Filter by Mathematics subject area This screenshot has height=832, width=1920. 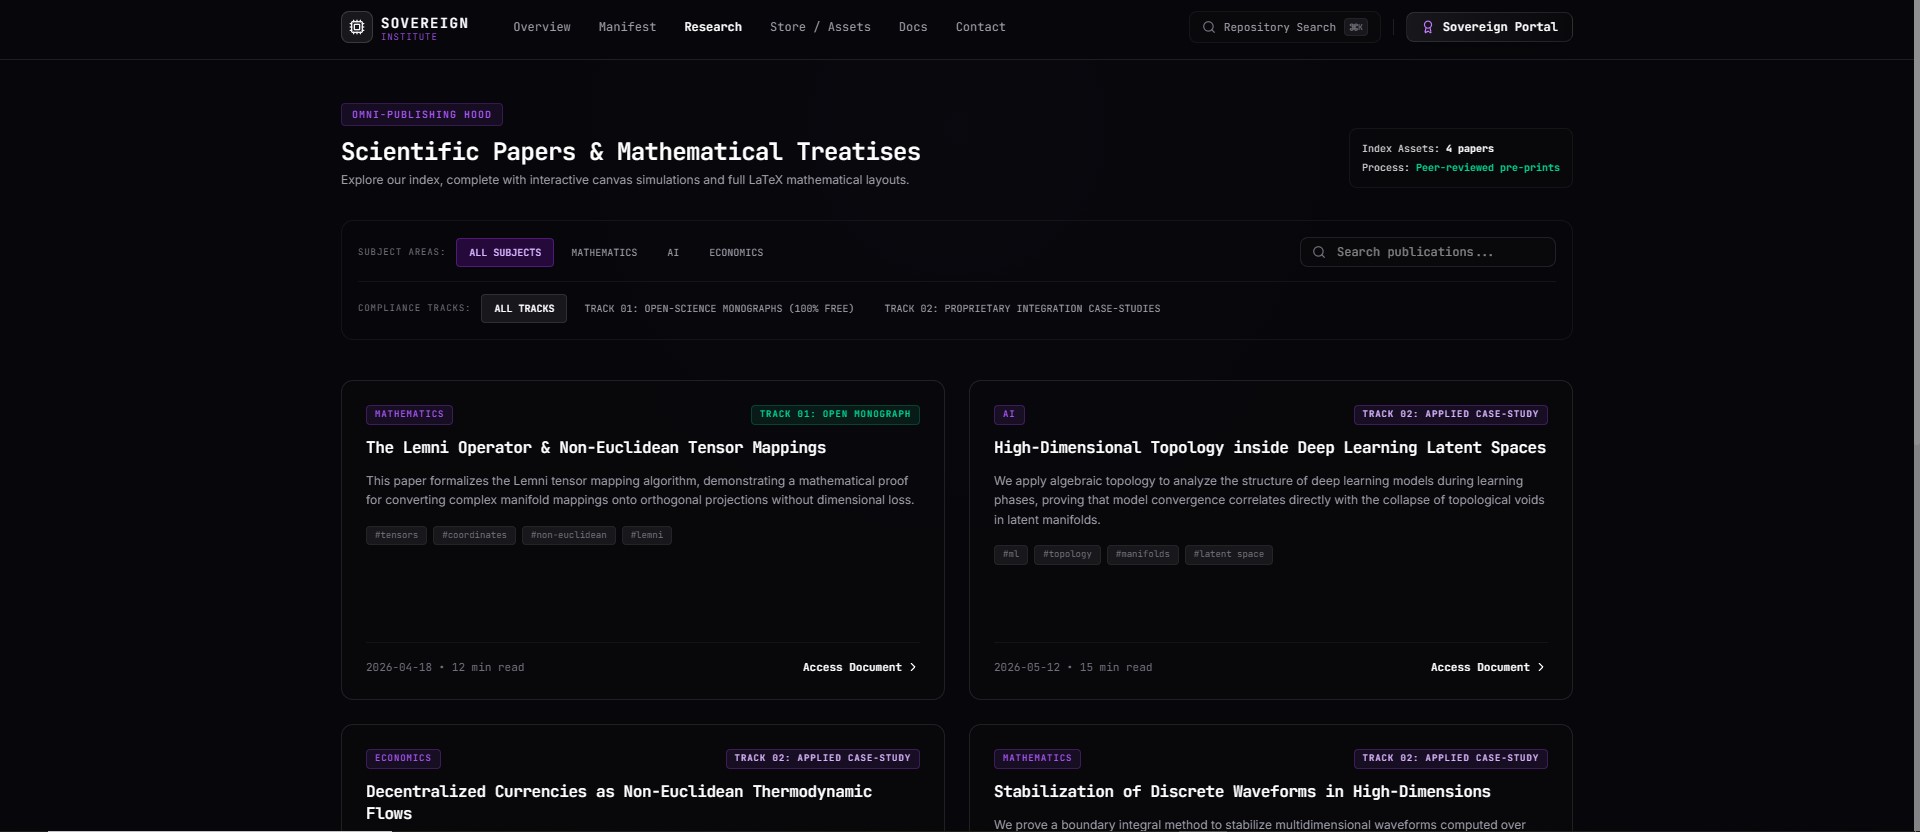click(604, 253)
